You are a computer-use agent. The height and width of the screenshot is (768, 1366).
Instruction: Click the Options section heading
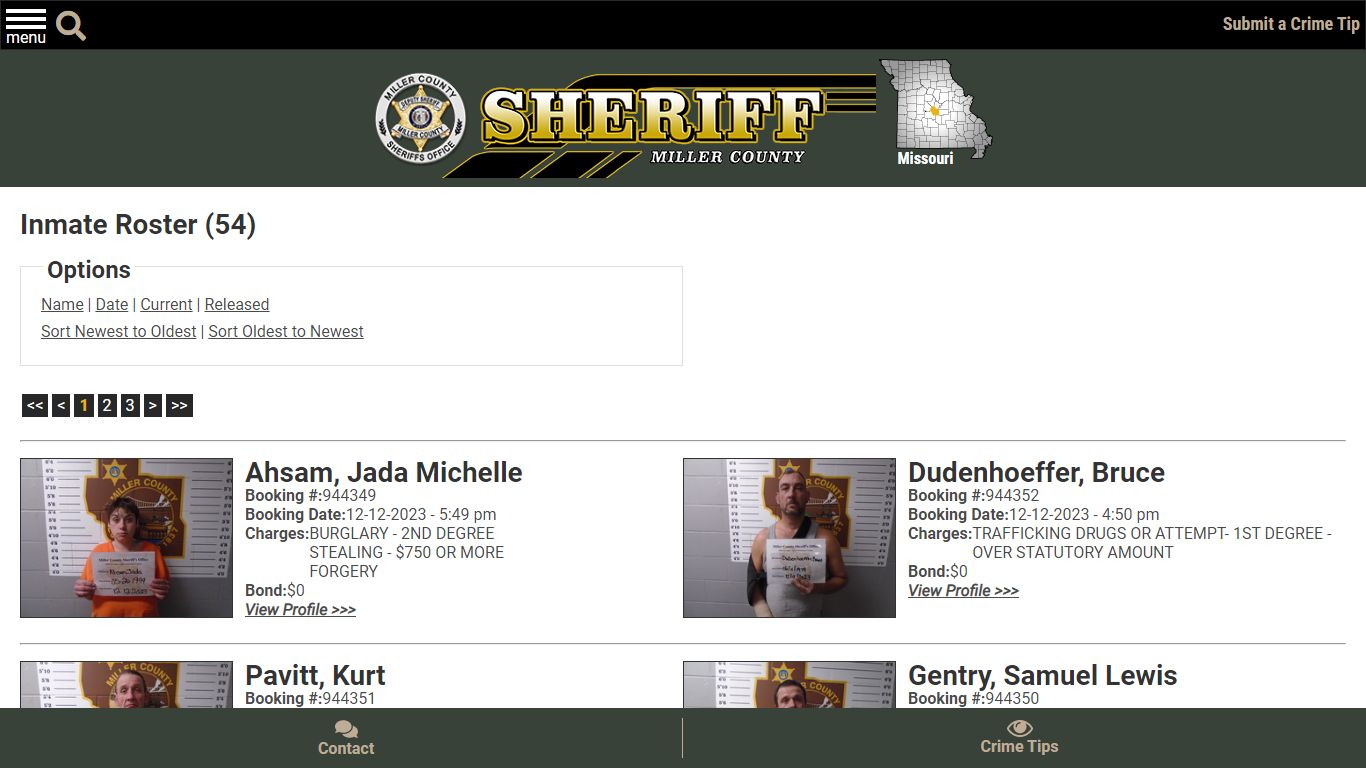[x=89, y=270]
